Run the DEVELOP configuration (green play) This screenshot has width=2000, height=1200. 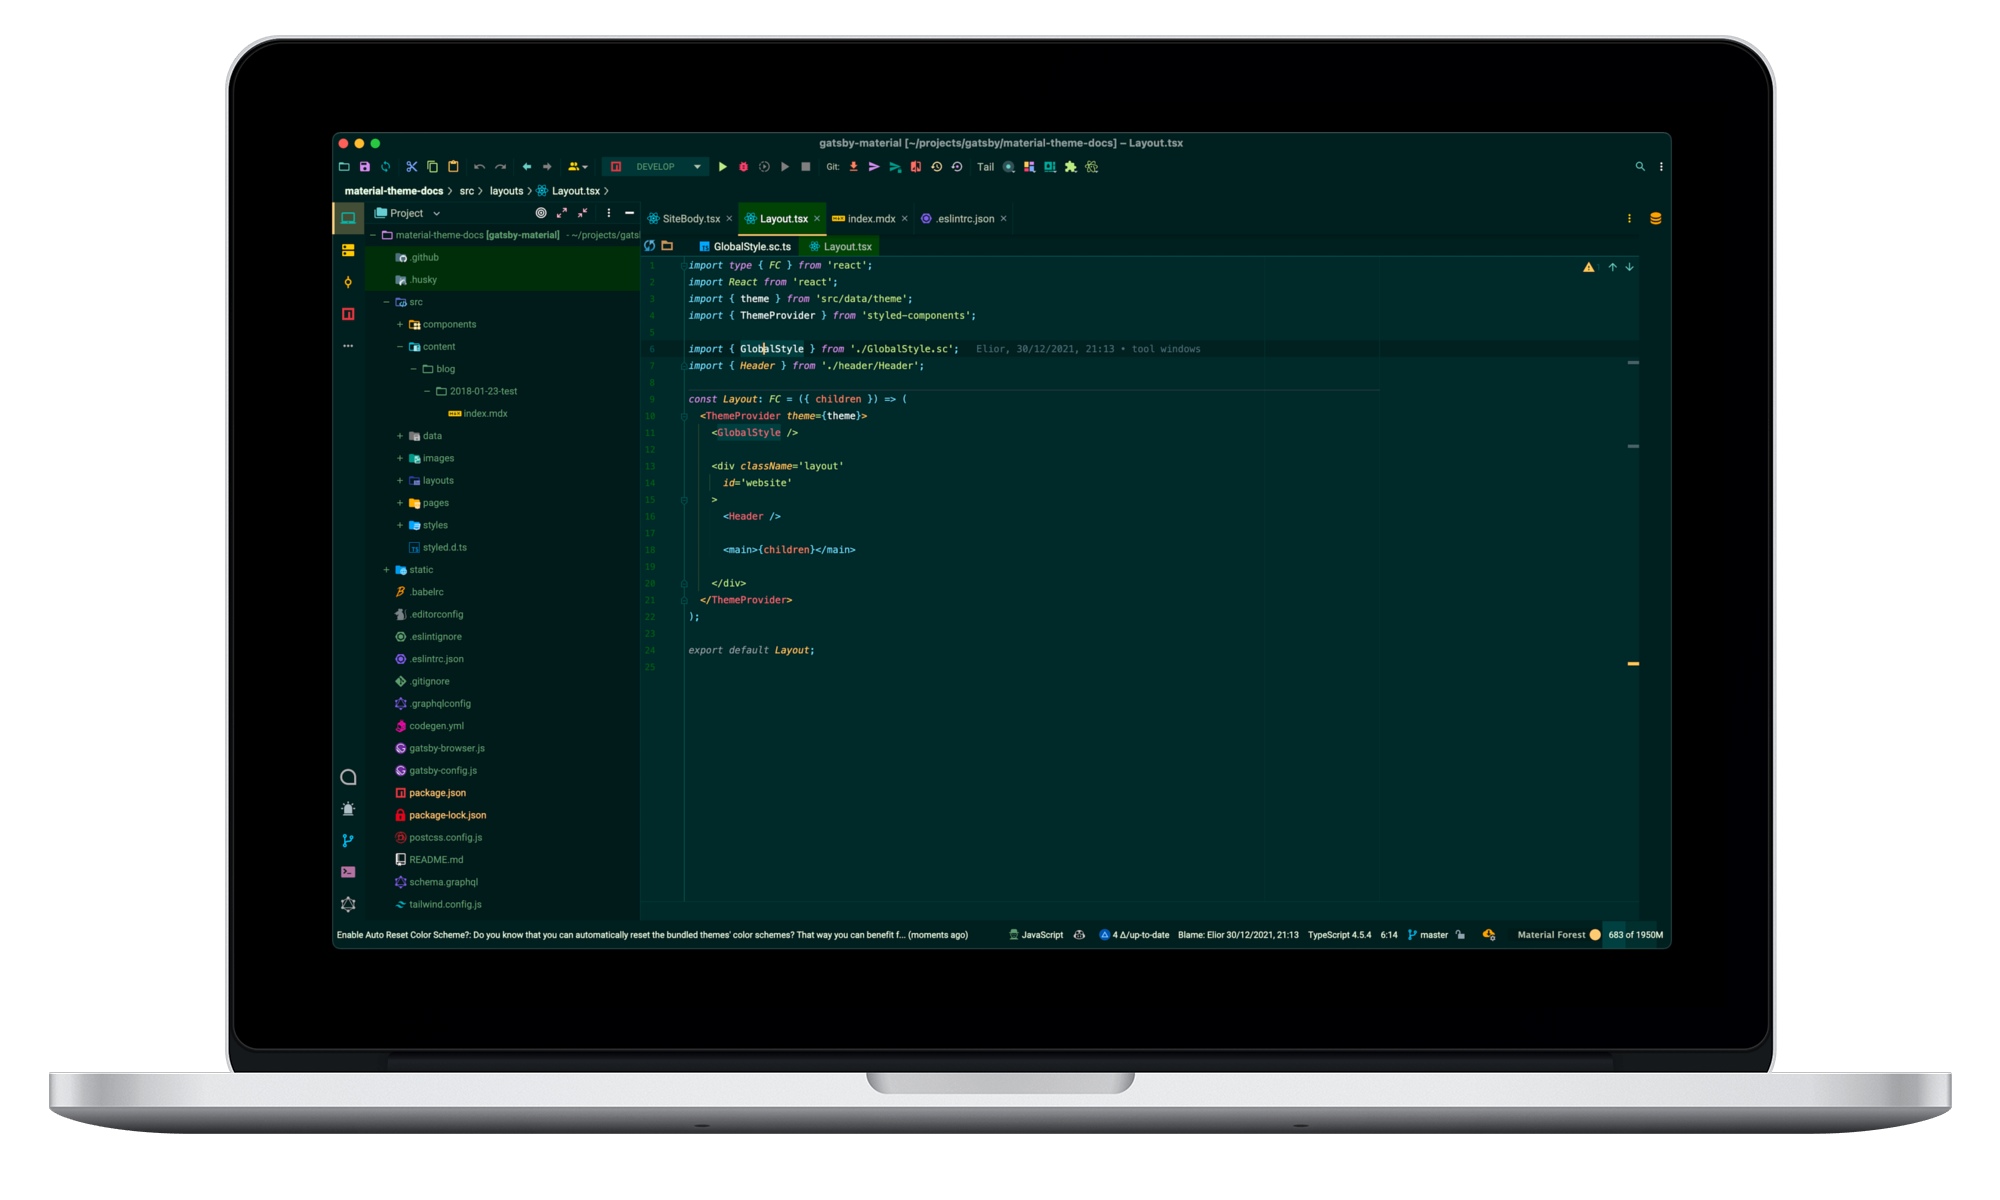722,167
